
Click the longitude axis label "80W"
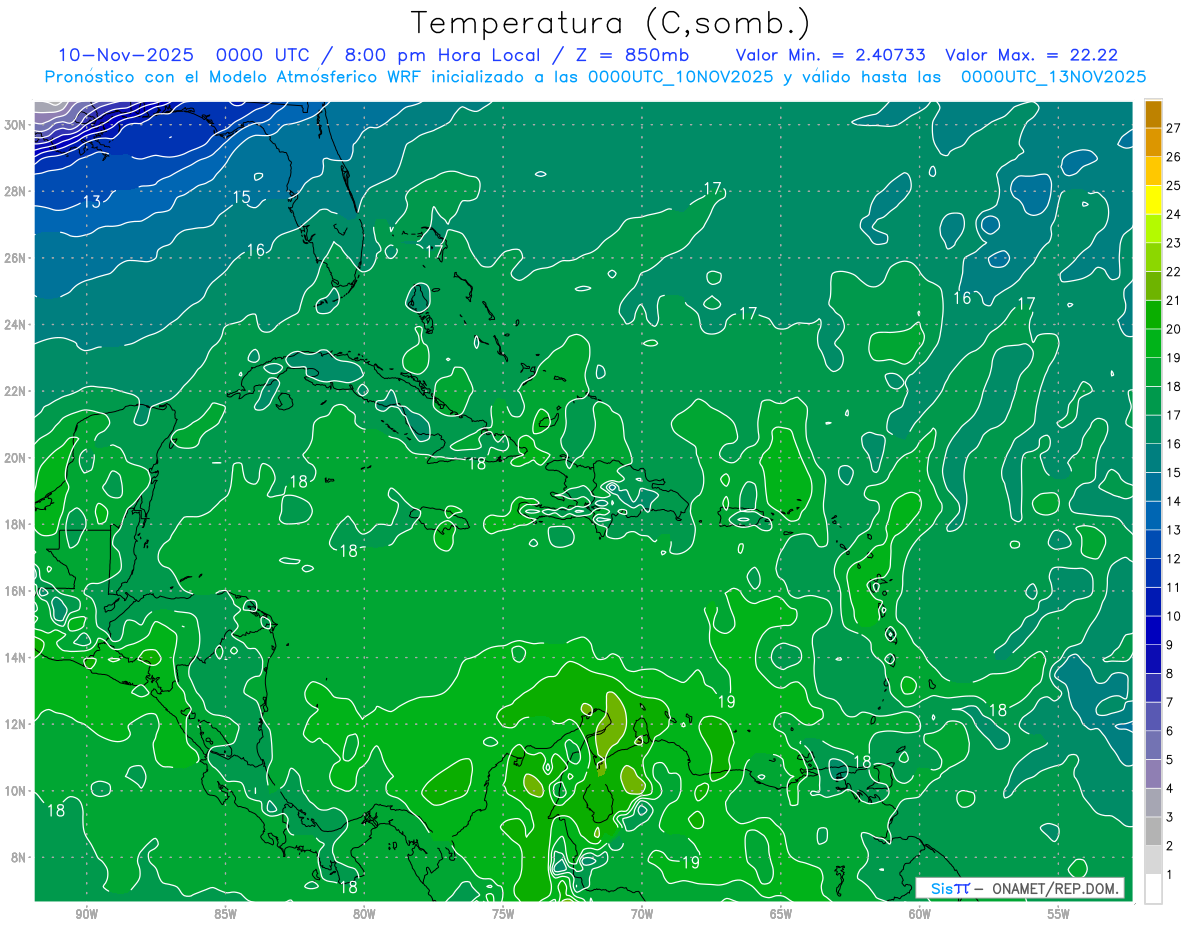pos(364,914)
